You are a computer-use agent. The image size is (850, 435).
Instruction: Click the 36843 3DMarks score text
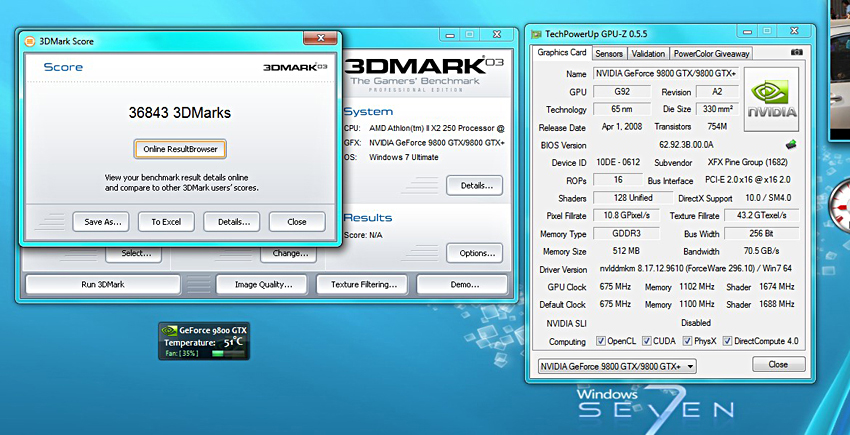(x=180, y=113)
